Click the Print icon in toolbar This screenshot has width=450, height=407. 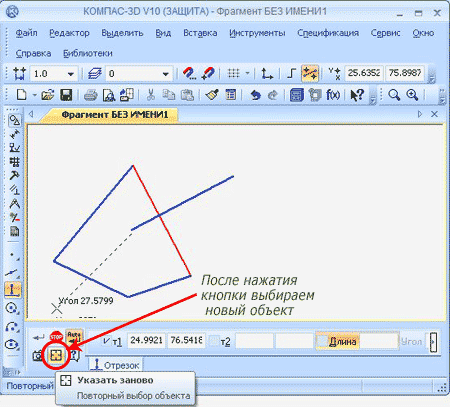pos(90,95)
